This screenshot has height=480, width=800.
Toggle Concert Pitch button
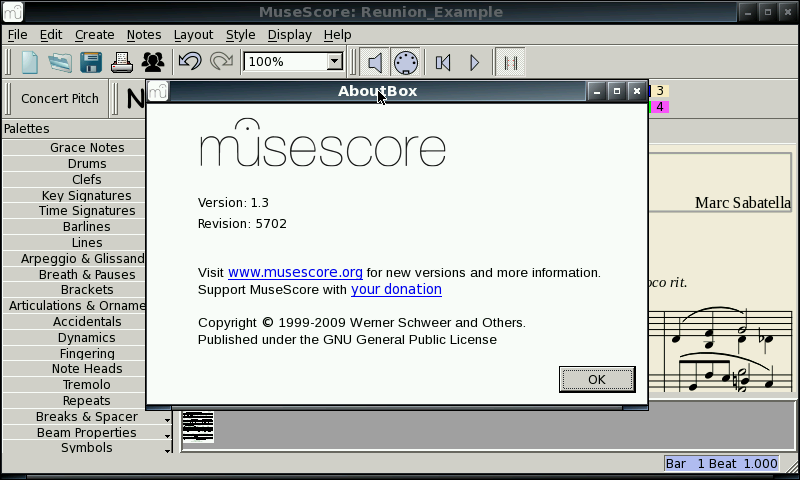pos(60,98)
